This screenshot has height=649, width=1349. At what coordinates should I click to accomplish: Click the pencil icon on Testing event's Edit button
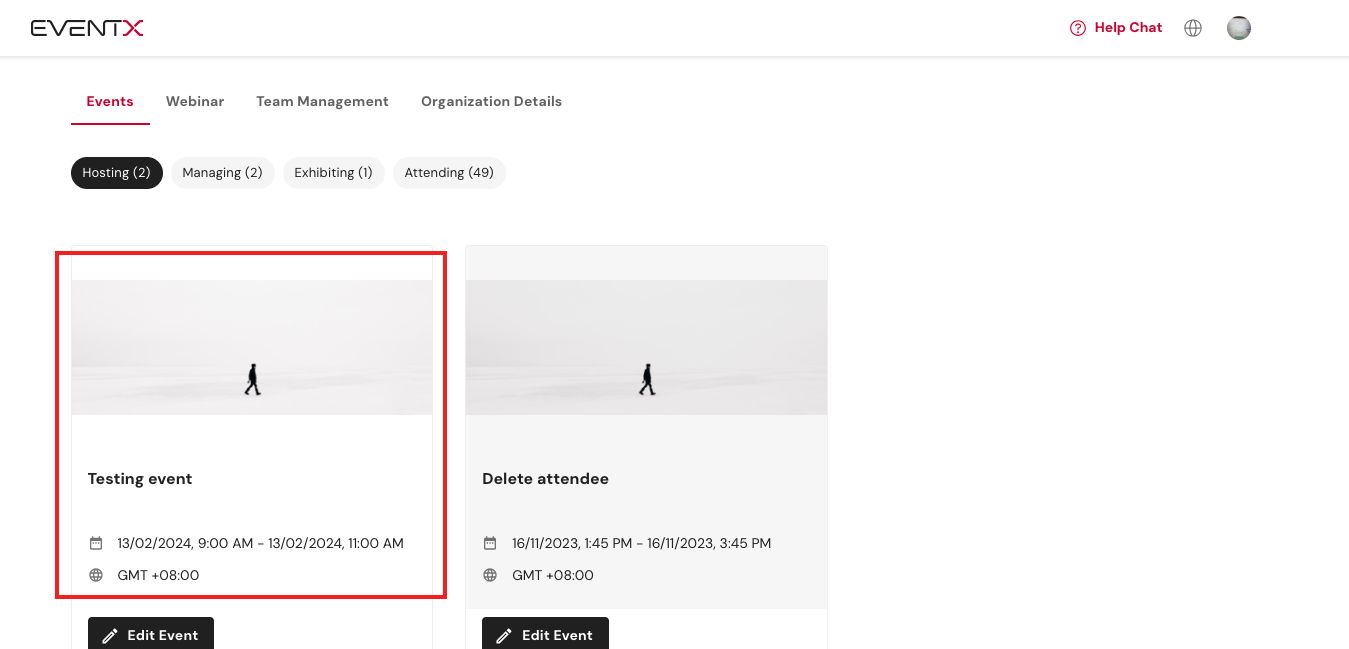[110, 635]
